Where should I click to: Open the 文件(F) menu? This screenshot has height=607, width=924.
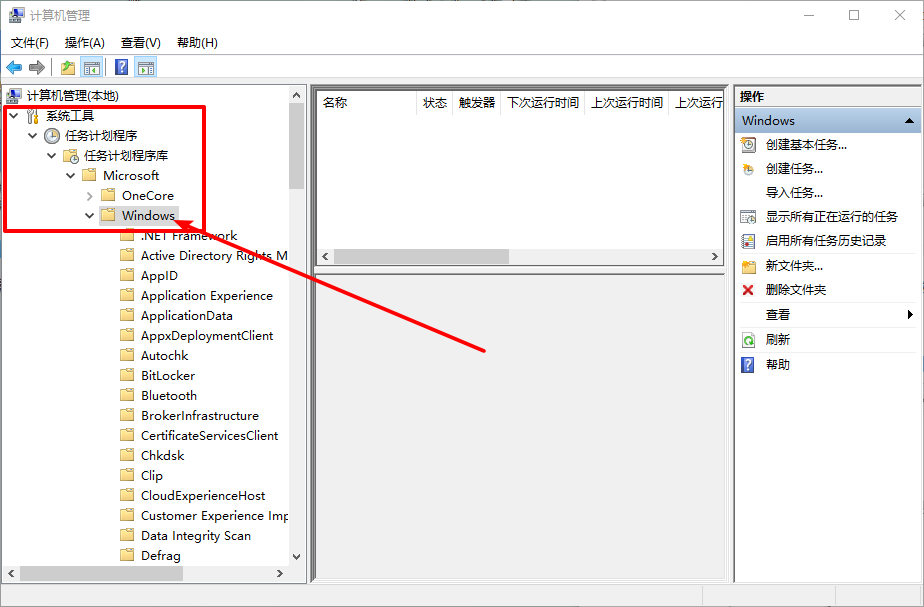click(x=29, y=42)
